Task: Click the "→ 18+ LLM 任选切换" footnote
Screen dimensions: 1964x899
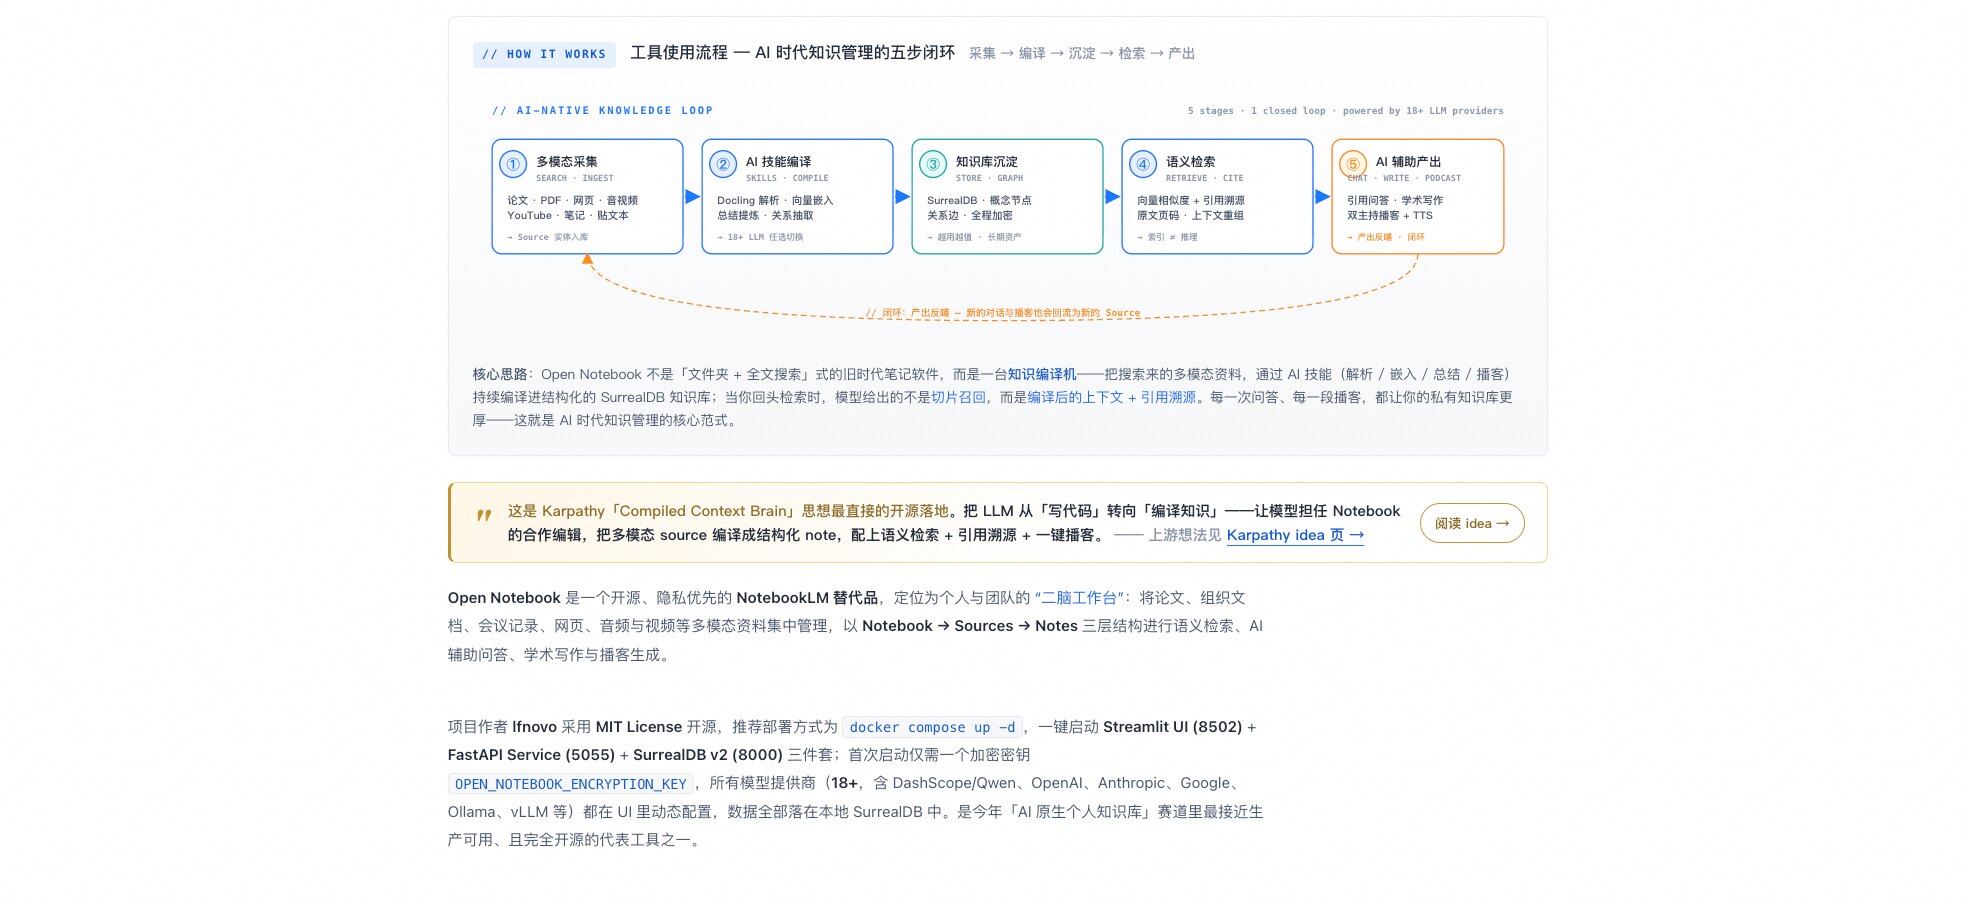Action: point(760,237)
